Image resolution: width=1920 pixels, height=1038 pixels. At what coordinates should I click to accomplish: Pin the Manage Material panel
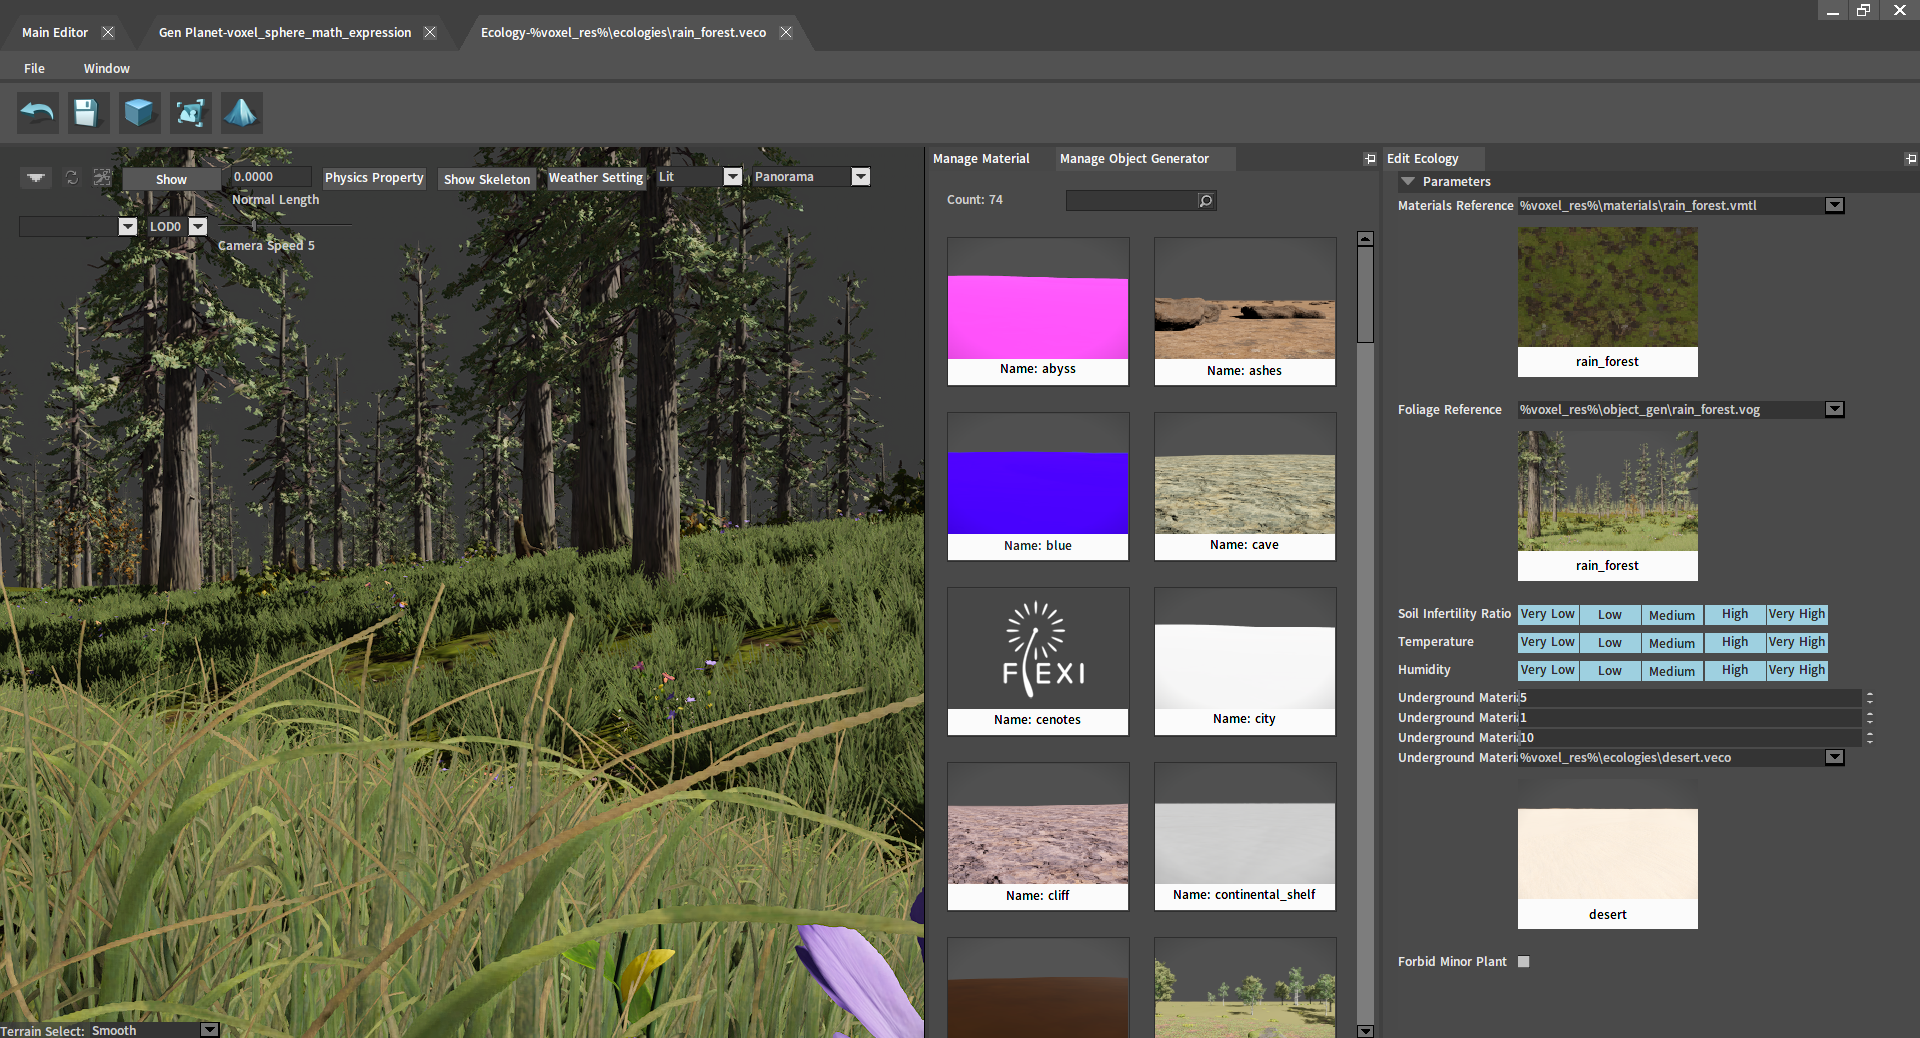point(1369,159)
